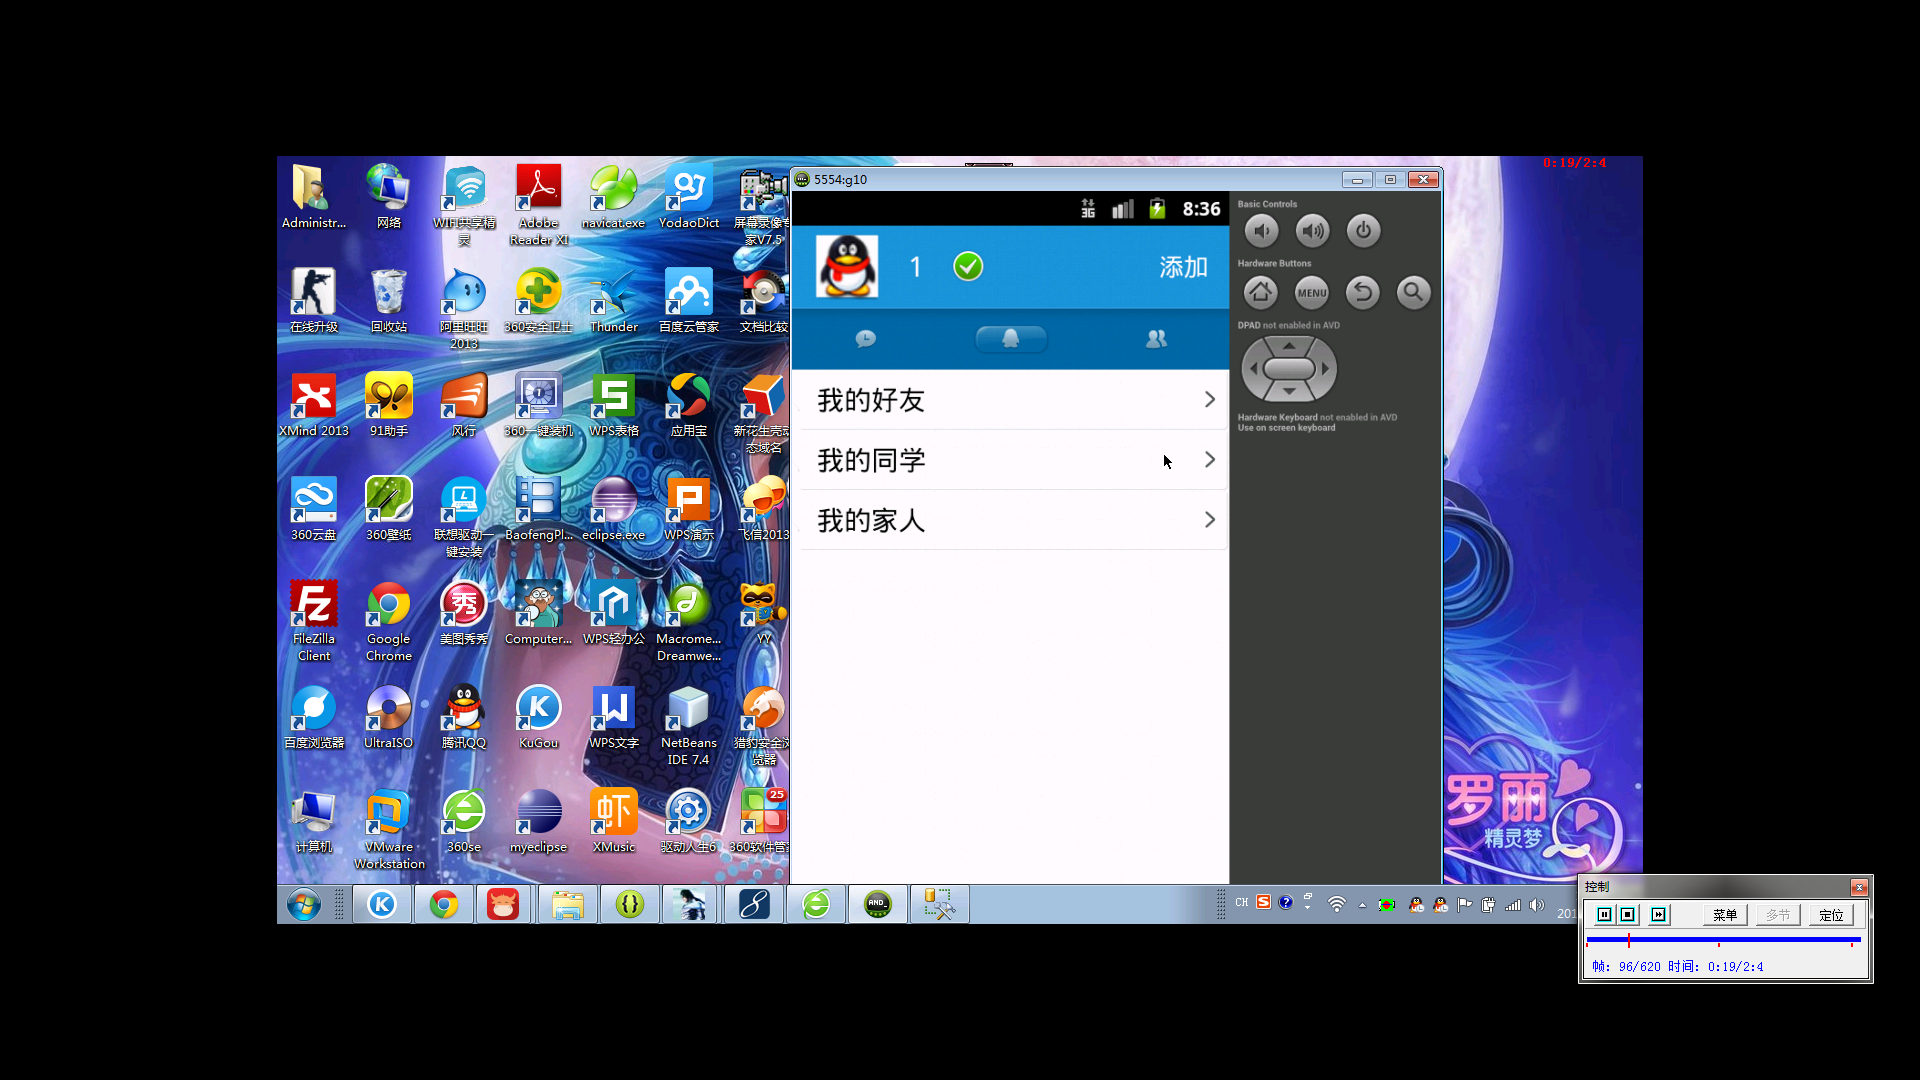Open navicat.exe desktop shortcut
The height and width of the screenshot is (1080, 1920).
tap(613, 197)
